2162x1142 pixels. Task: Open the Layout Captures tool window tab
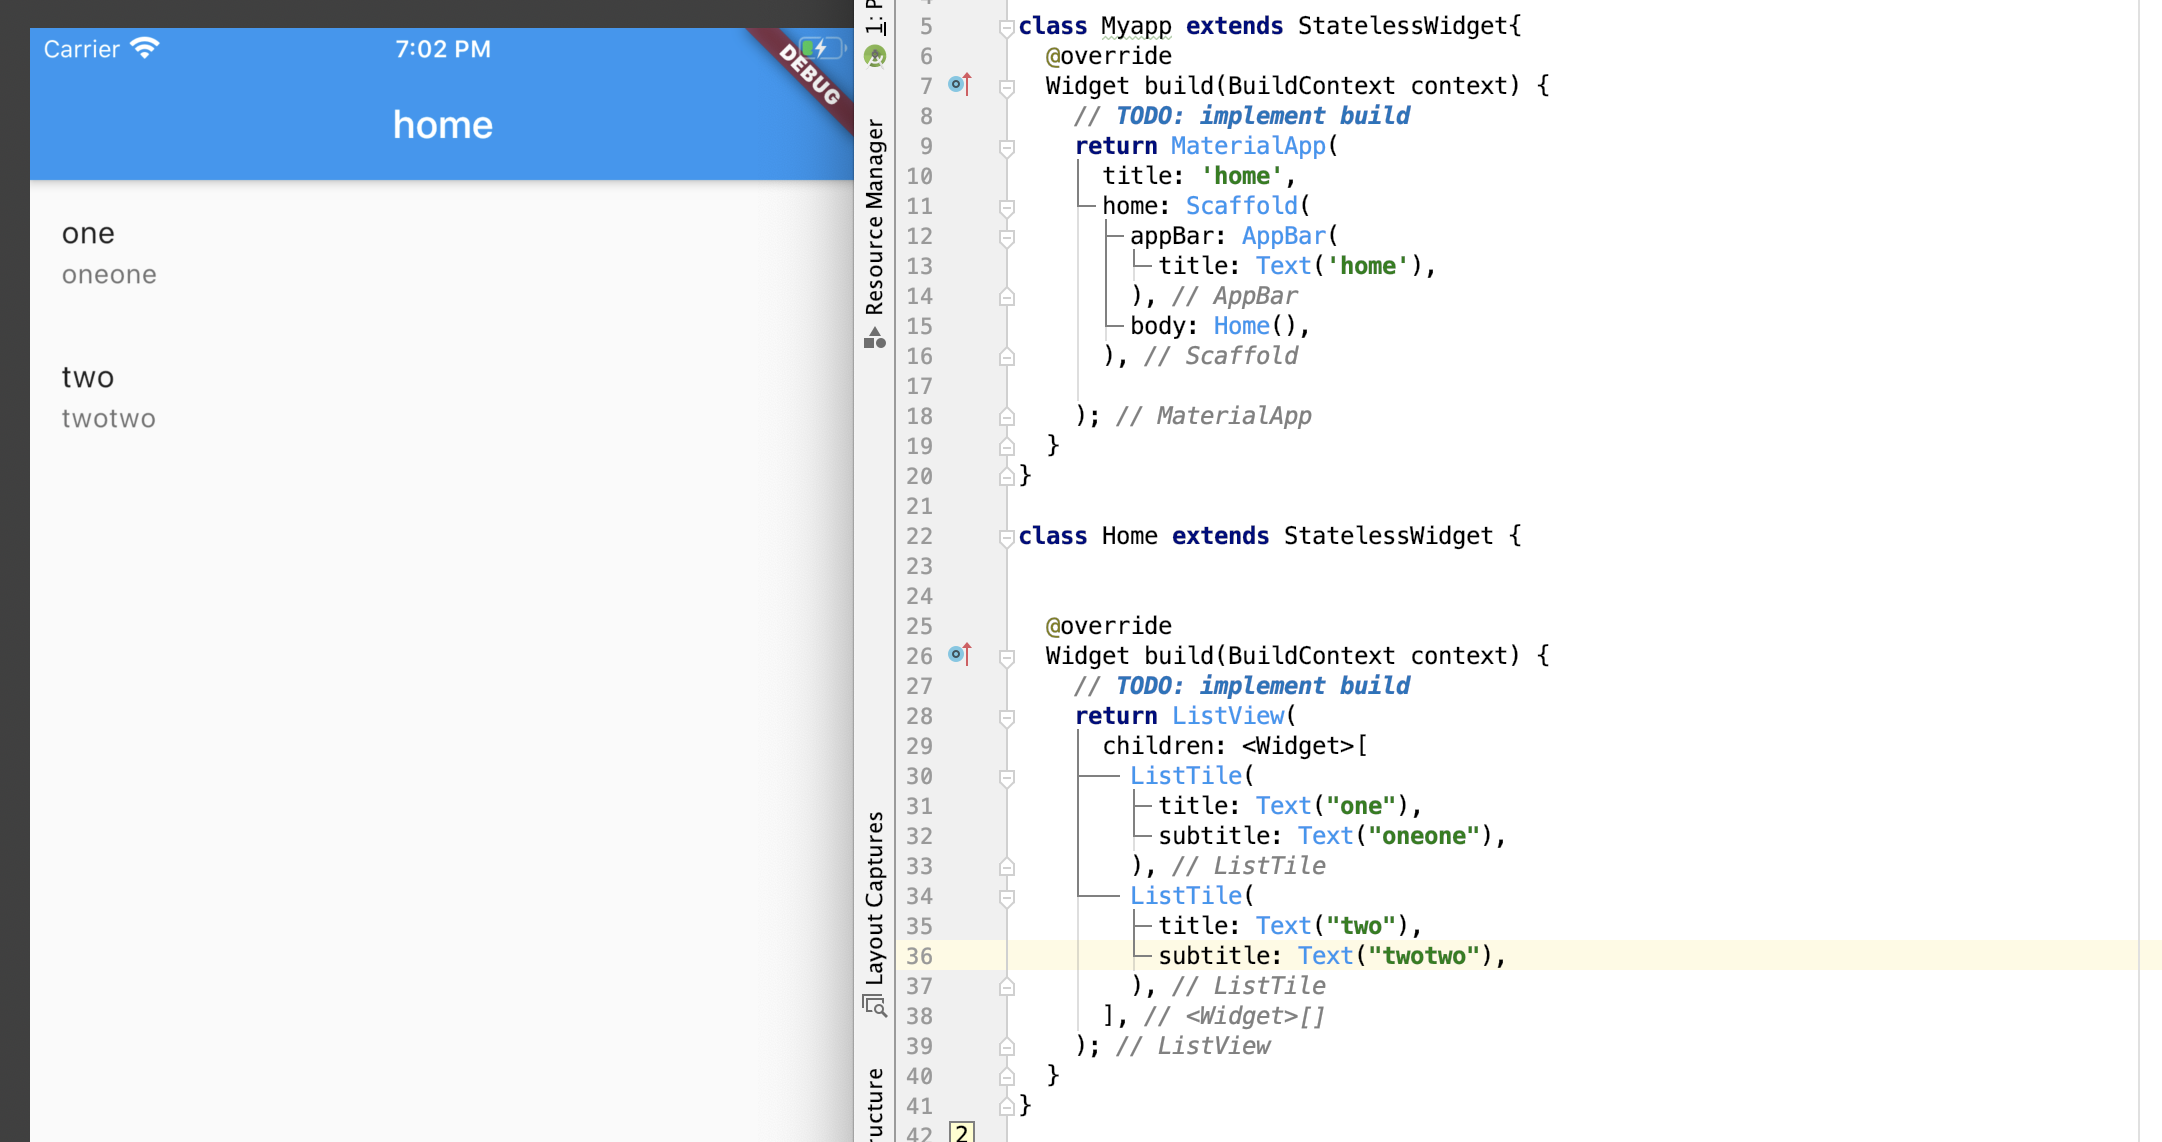pyautogui.click(x=875, y=897)
